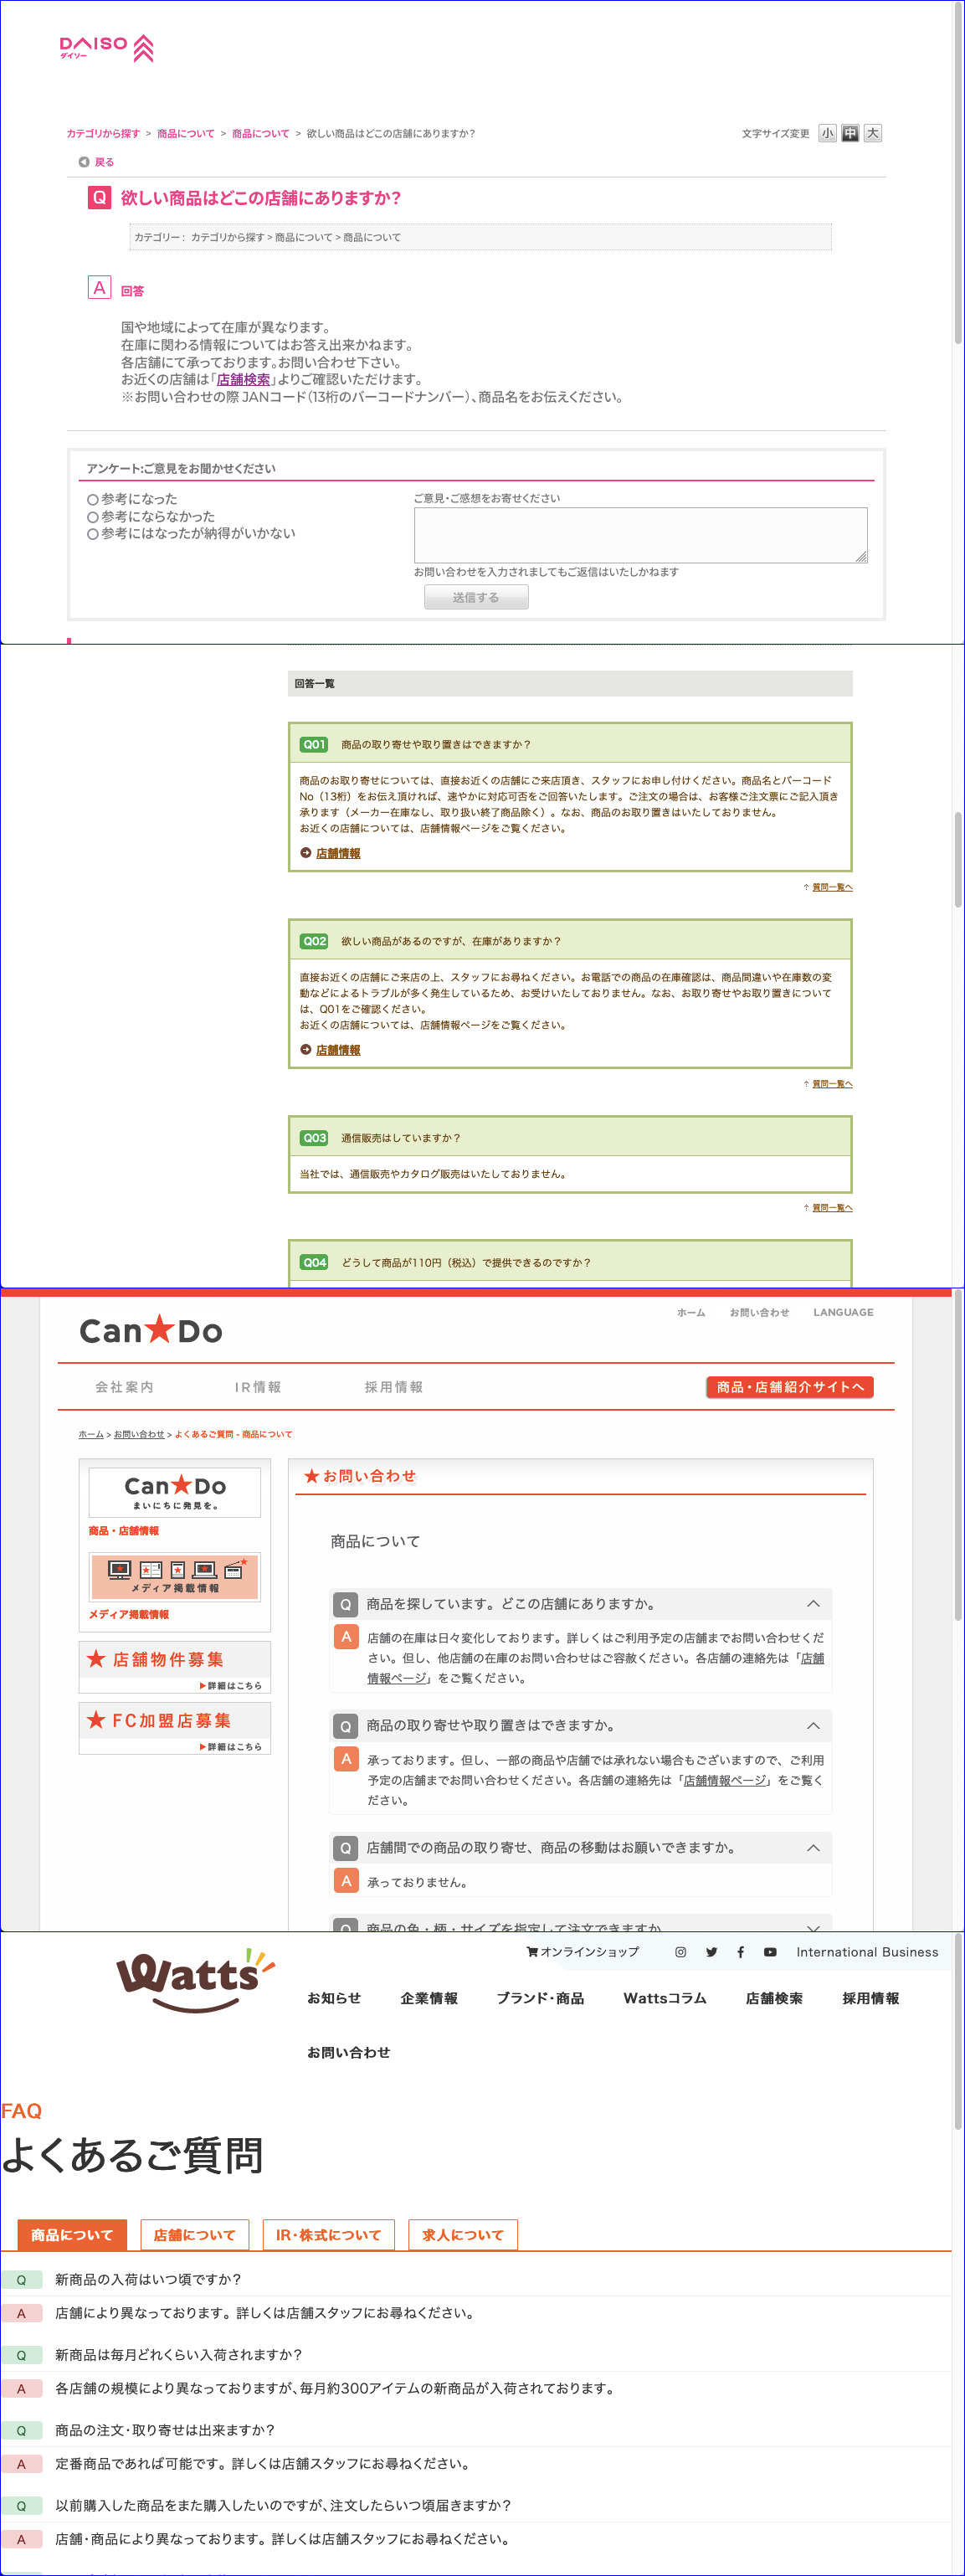This screenshot has width=965, height=2576.
Task: Set font size to 小 (small)
Action: (826, 134)
